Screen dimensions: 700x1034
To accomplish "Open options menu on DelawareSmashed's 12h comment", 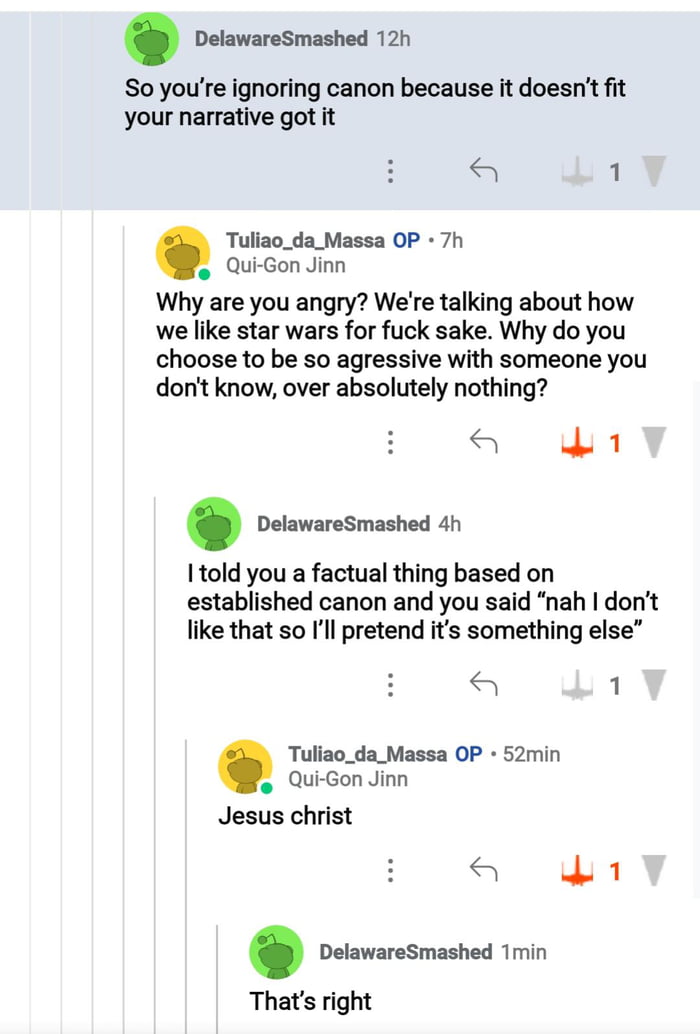I will pyautogui.click(x=390, y=172).
